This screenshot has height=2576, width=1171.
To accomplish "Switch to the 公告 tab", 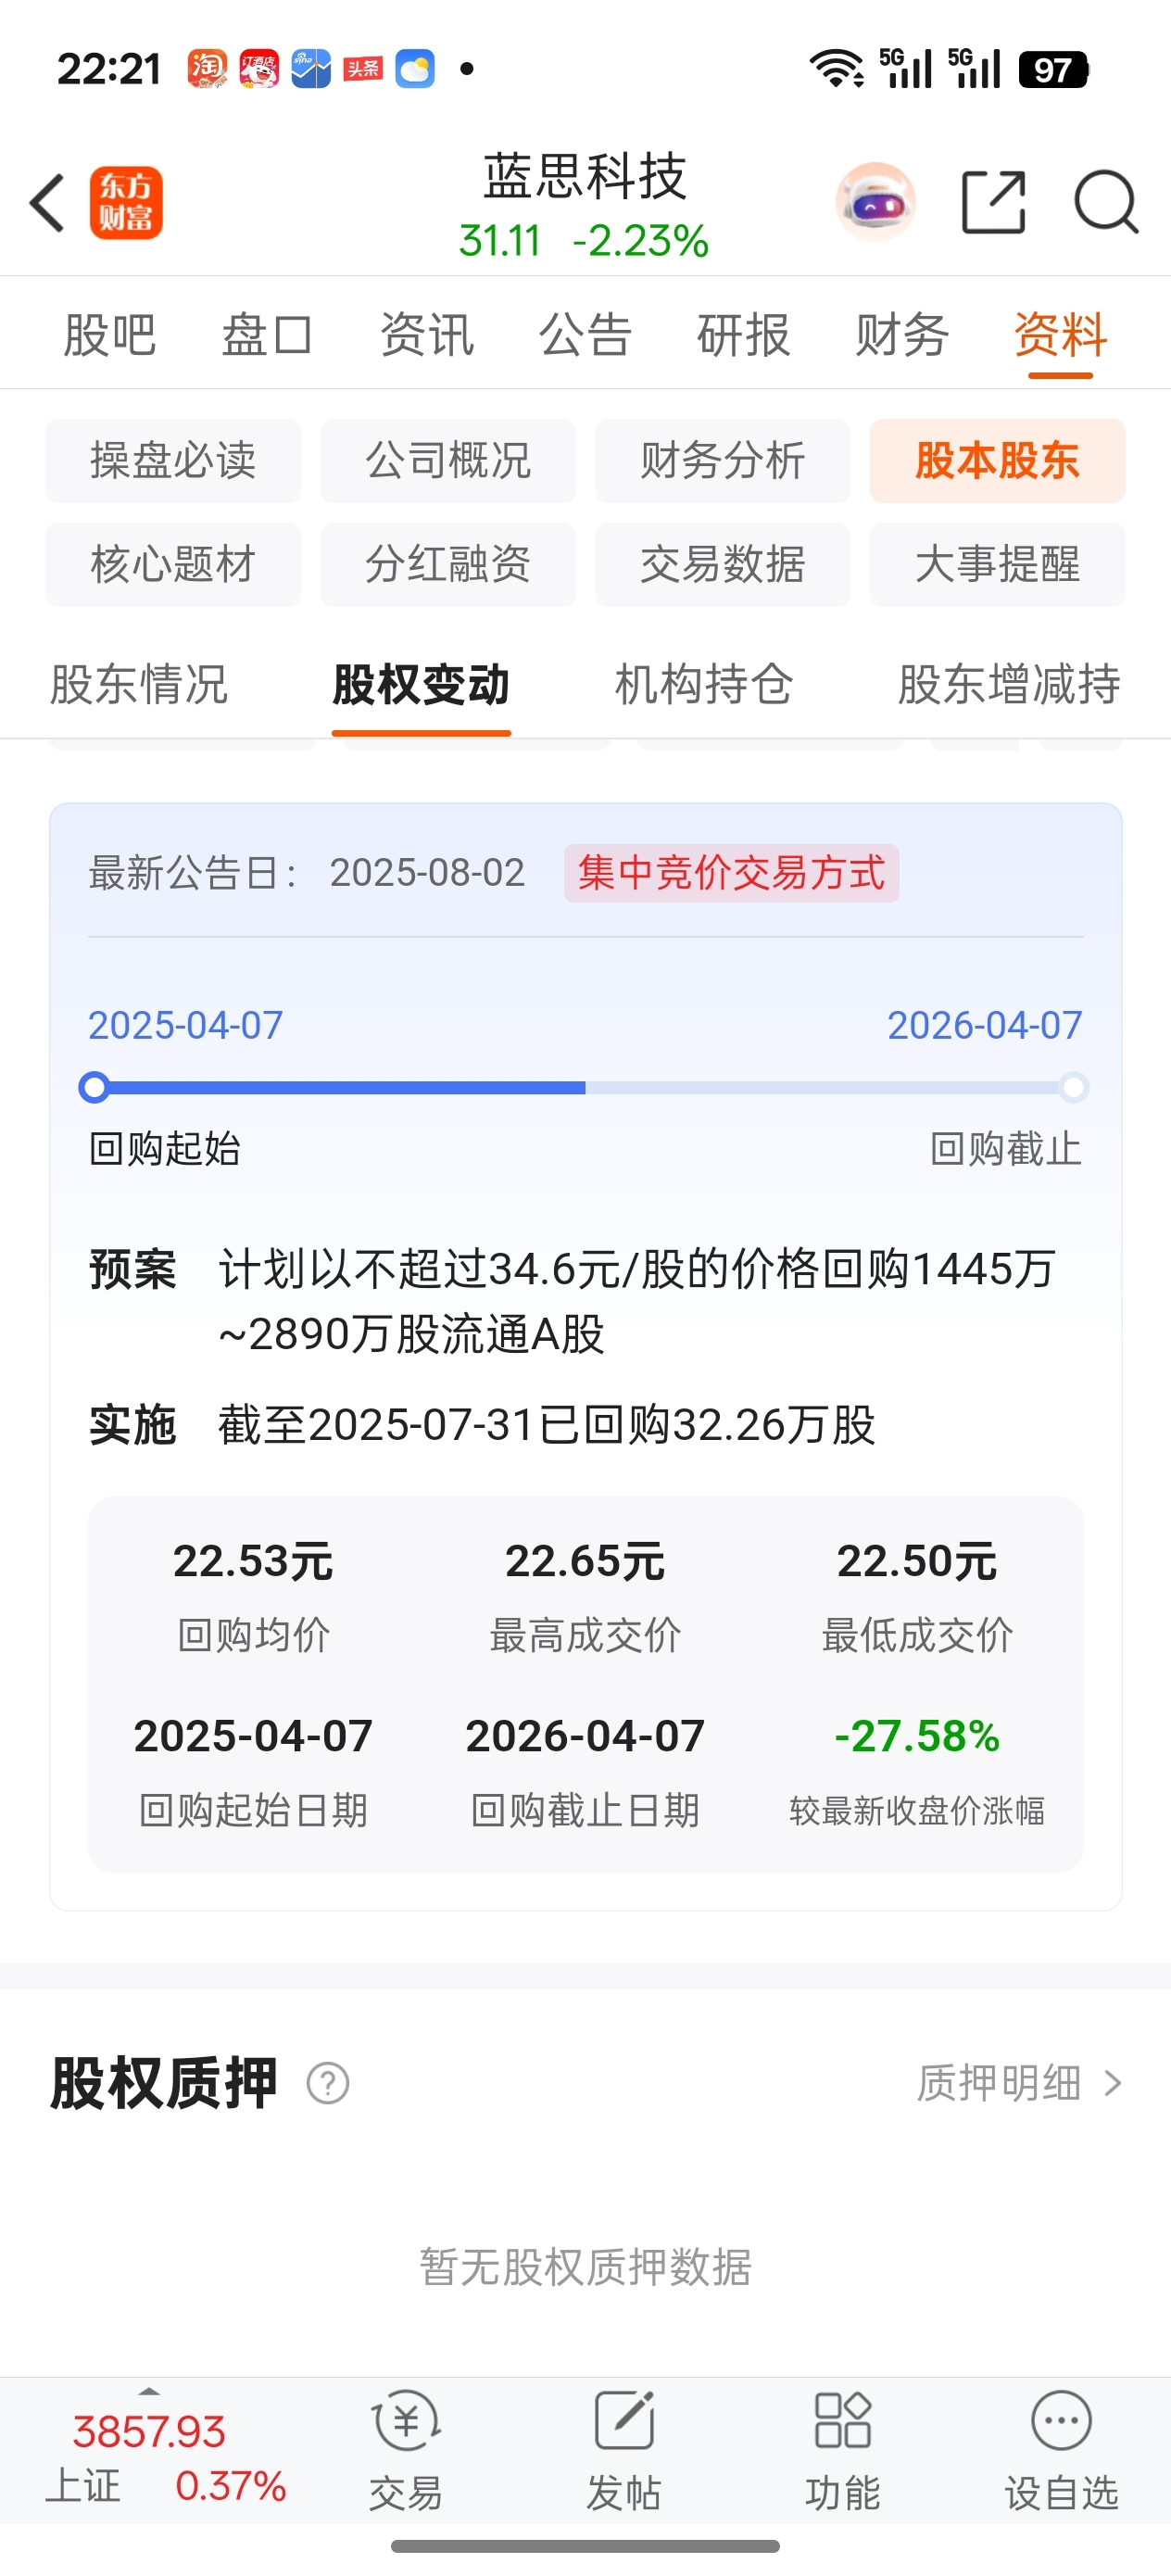I will click(585, 334).
